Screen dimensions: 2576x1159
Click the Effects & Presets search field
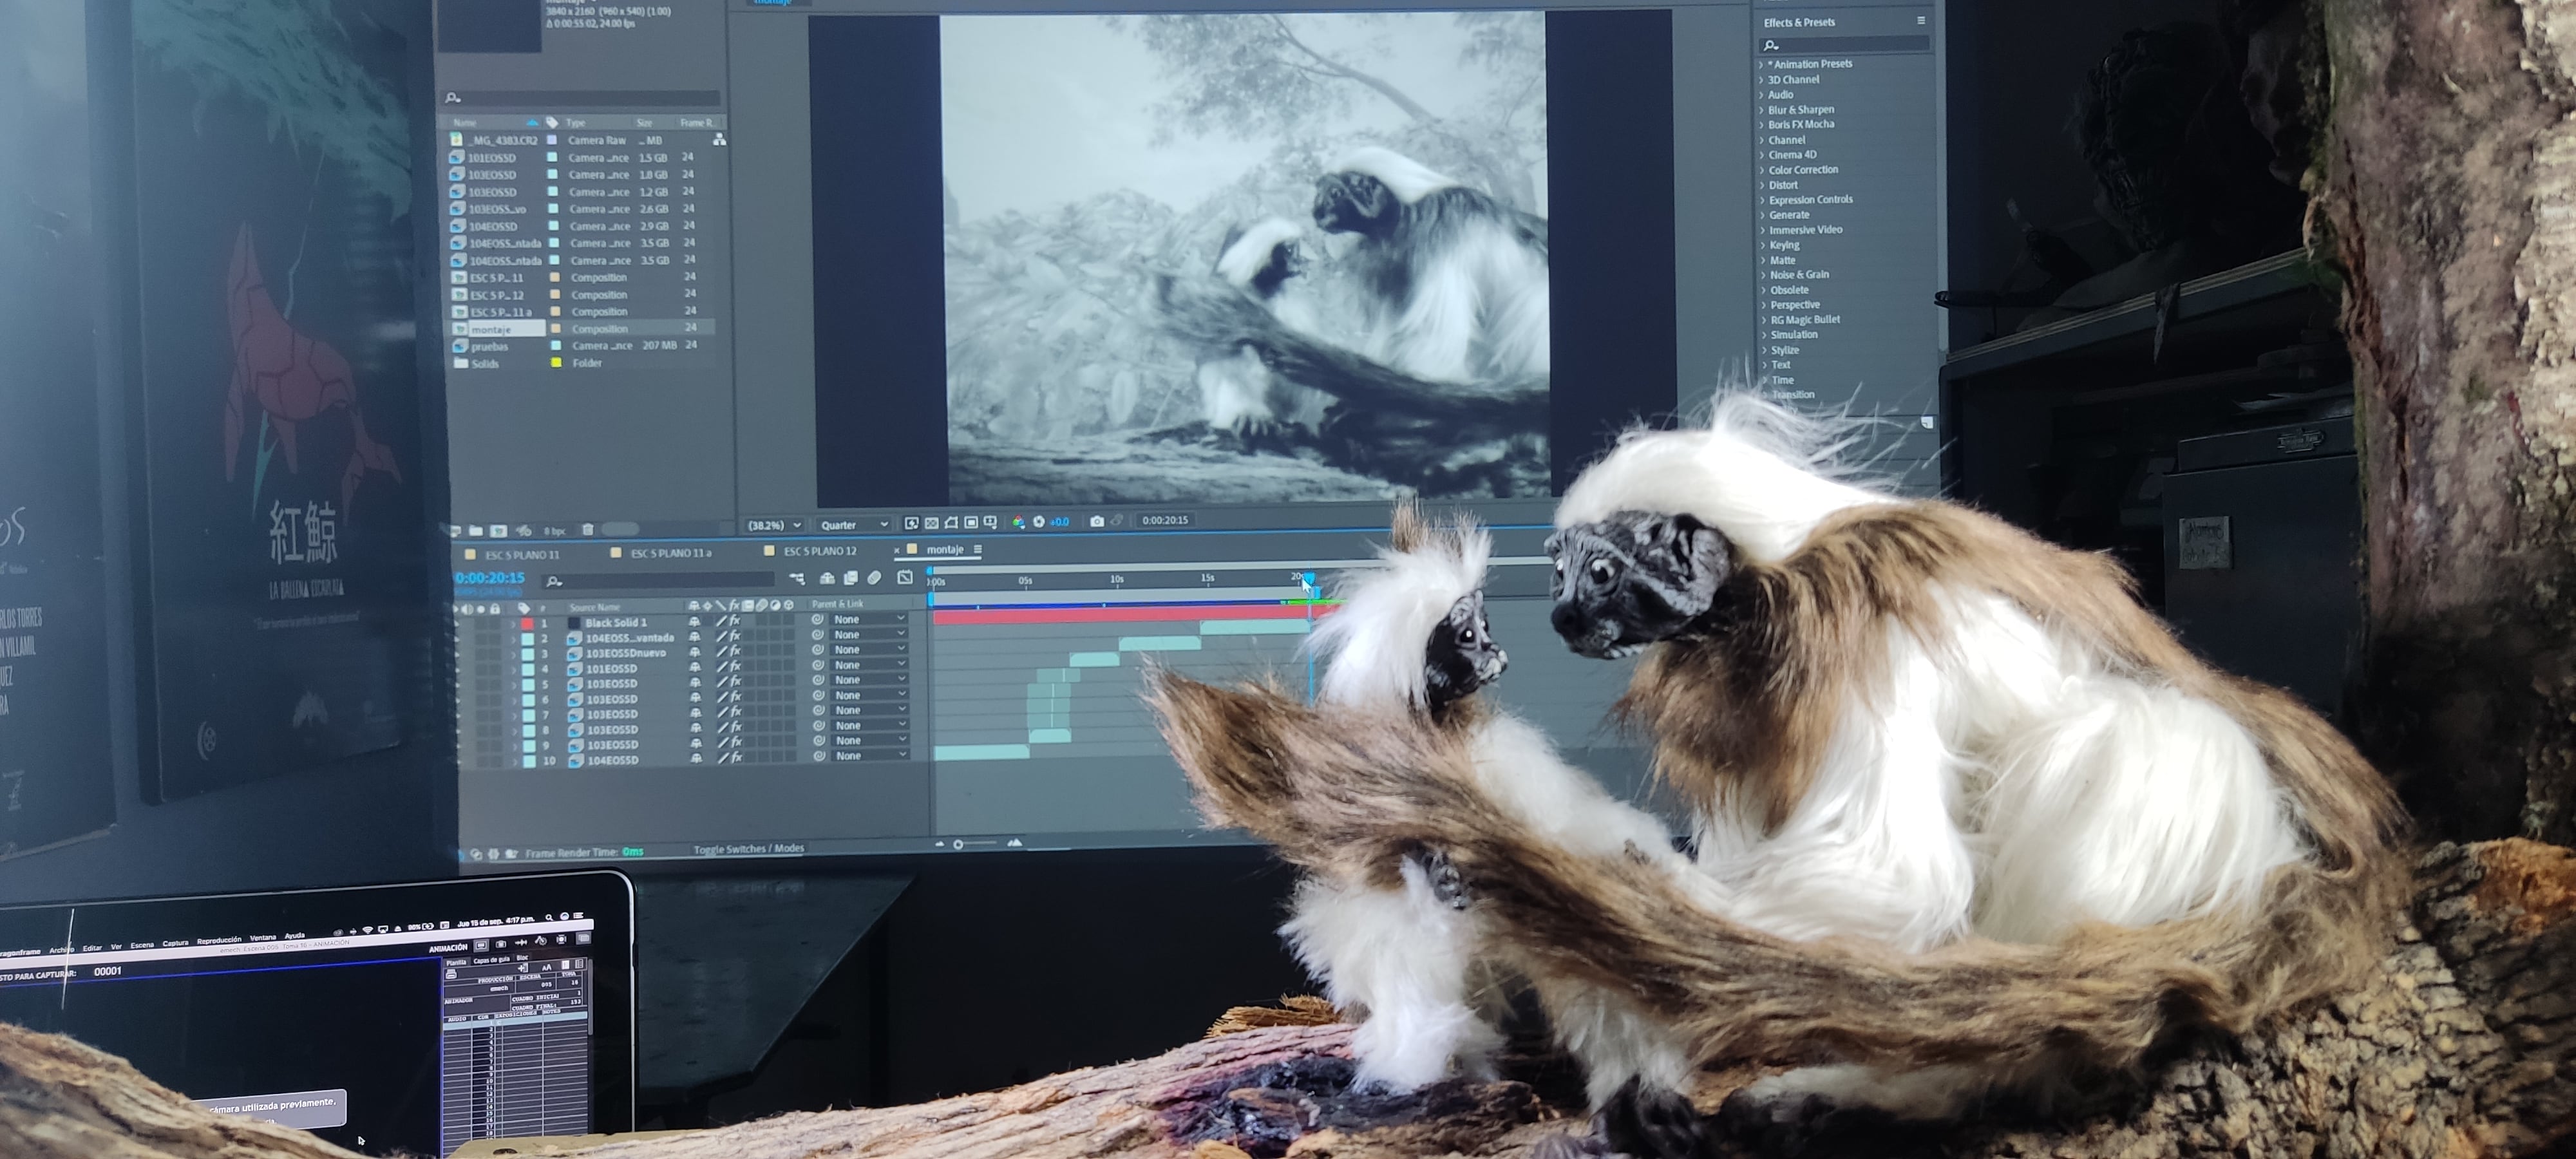[1845, 45]
